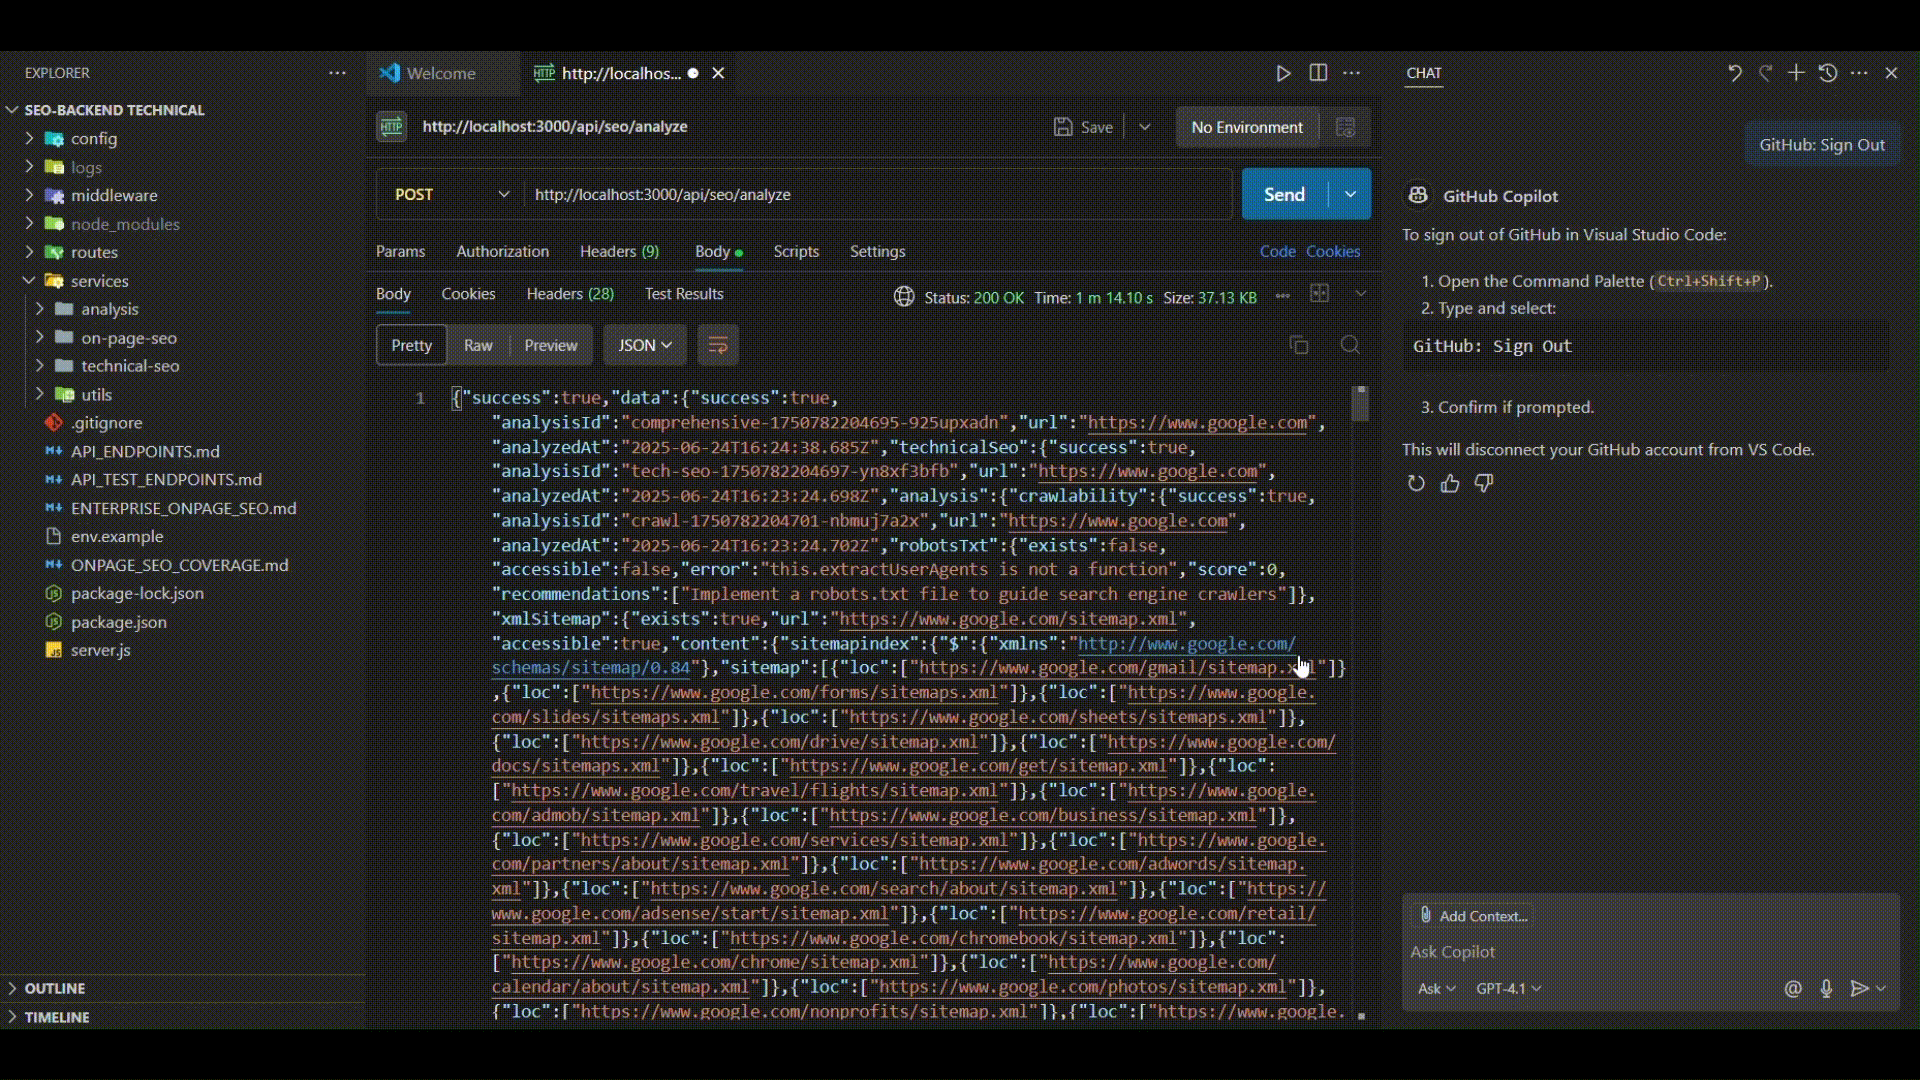This screenshot has width=1920, height=1080.
Task: Click the environment quick look icon
Action: point(1346,127)
